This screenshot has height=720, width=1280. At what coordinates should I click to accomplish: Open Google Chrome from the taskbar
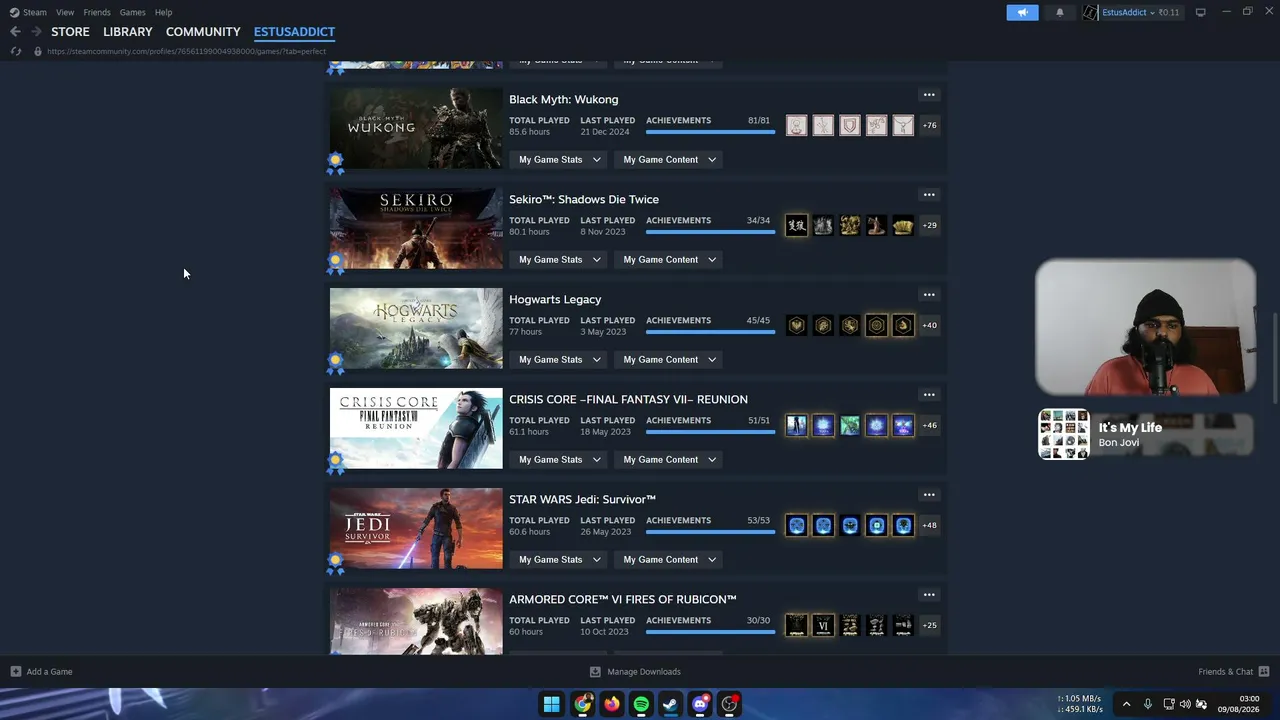(x=582, y=704)
